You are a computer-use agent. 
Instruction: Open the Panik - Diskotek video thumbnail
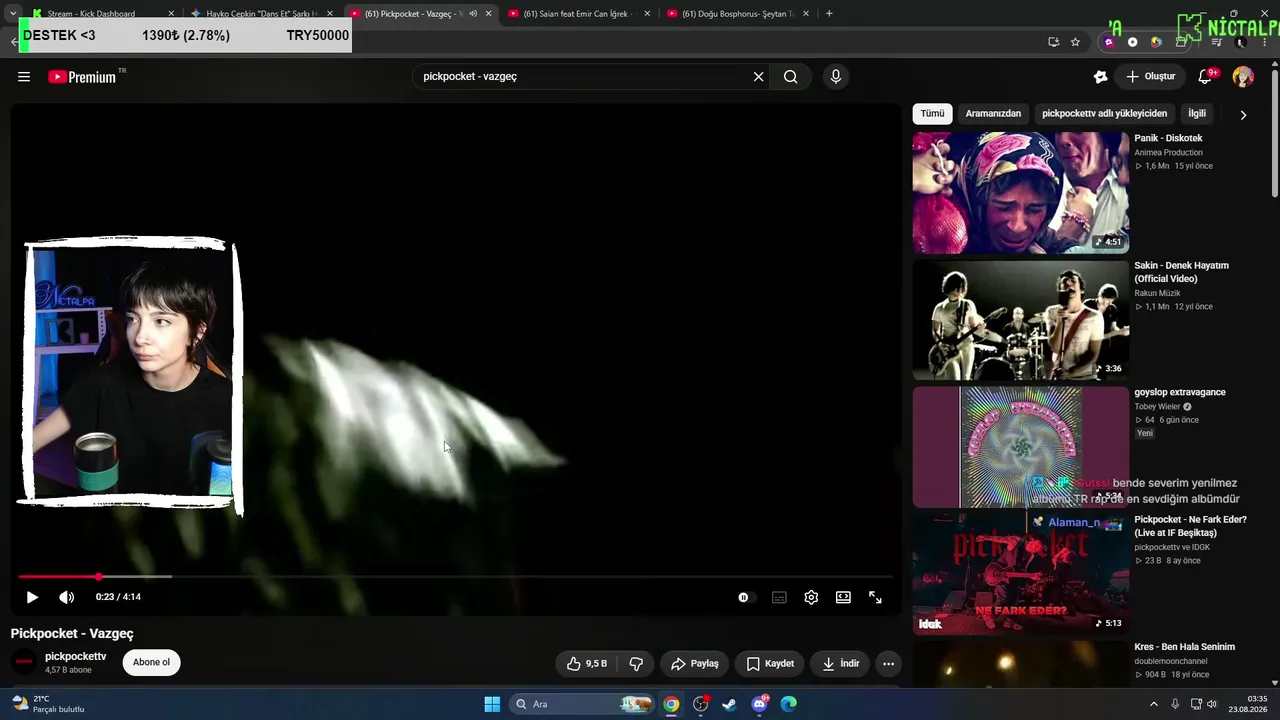click(1020, 193)
